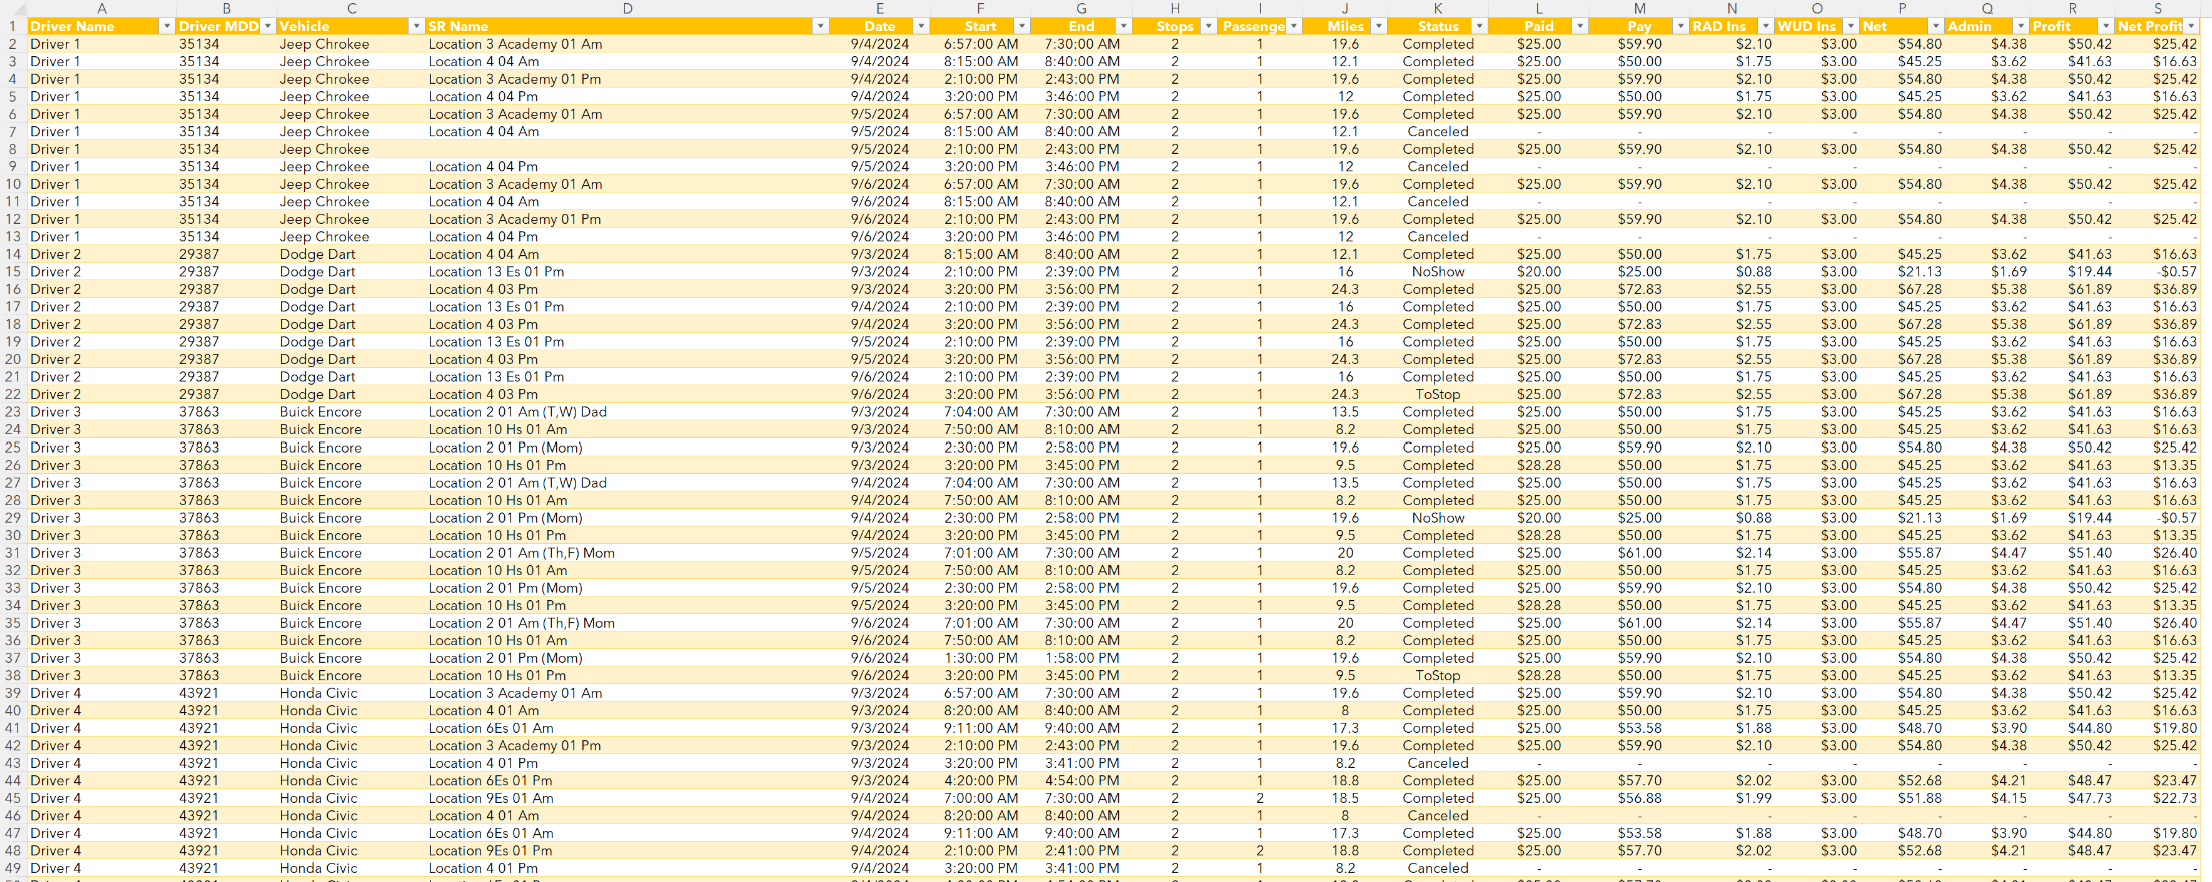Click the 'Location 2 01 Am (T,W) Dad' cell in row 23
The image size is (2212, 882).
[x=627, y=412]
